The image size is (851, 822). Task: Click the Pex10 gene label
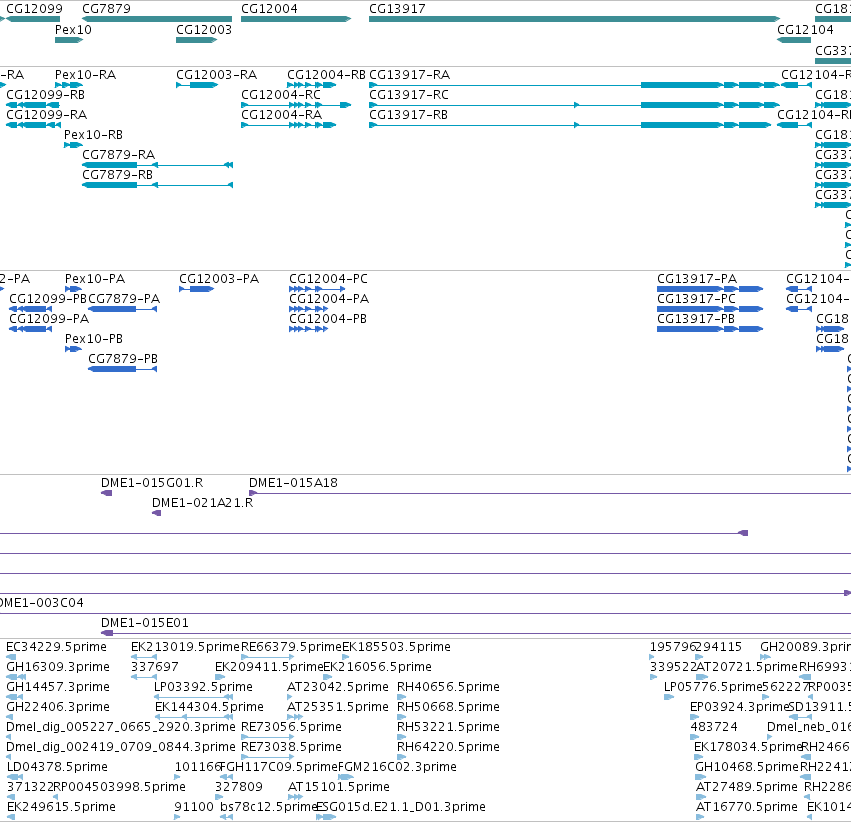click(73, 29)
